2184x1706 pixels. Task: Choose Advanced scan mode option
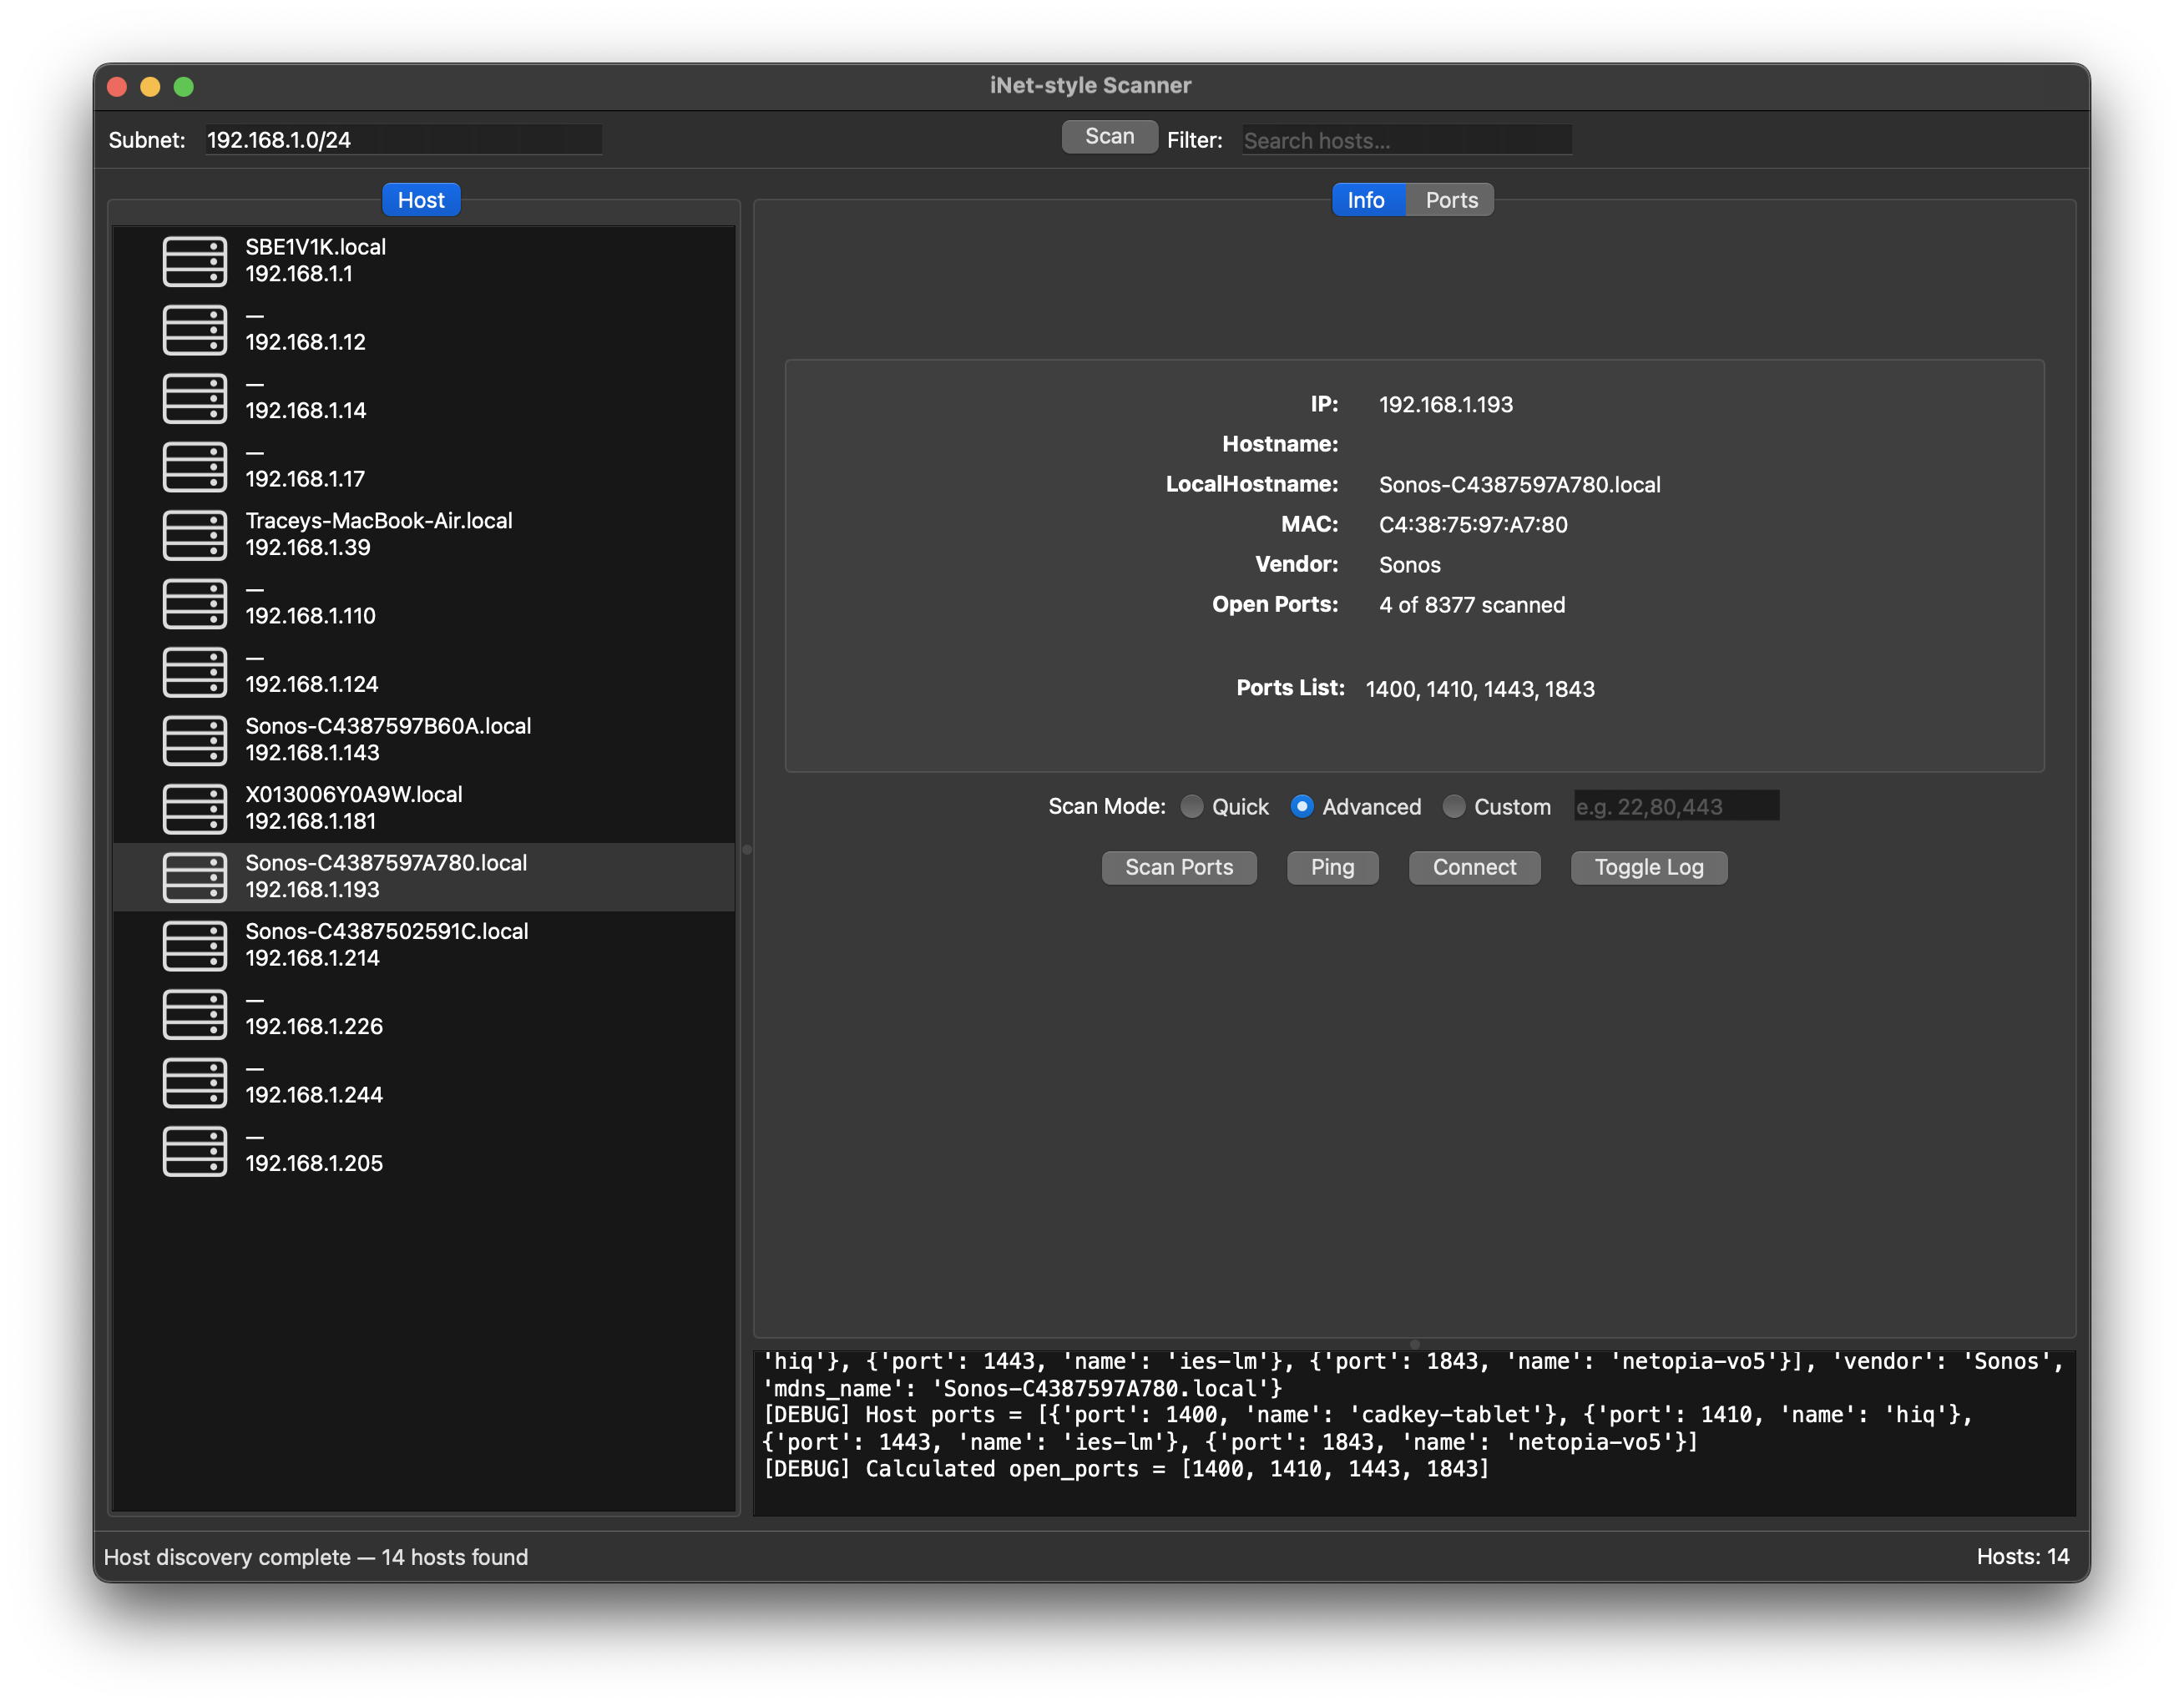[x=1301, y=806]
